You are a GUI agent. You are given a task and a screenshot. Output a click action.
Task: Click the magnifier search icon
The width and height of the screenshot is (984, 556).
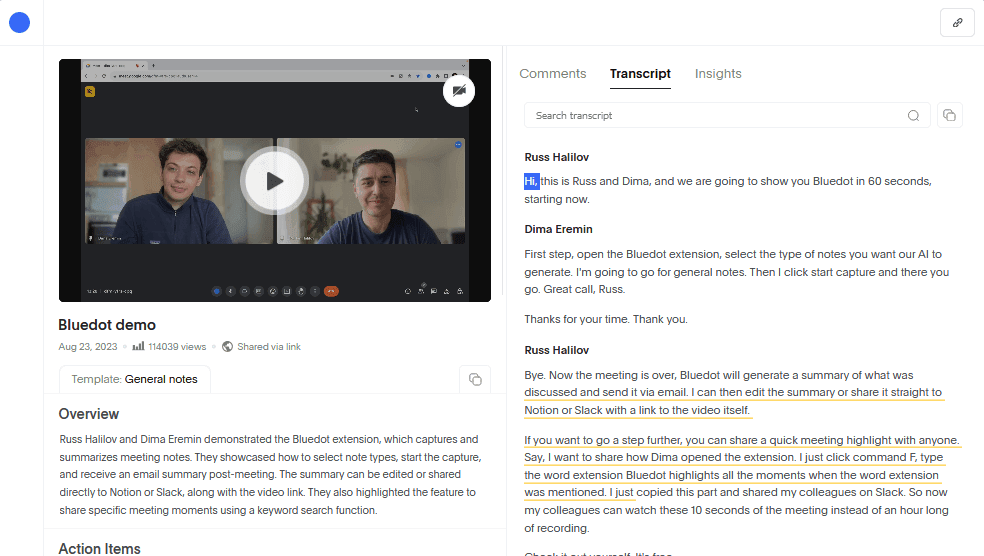coord(913,115)
